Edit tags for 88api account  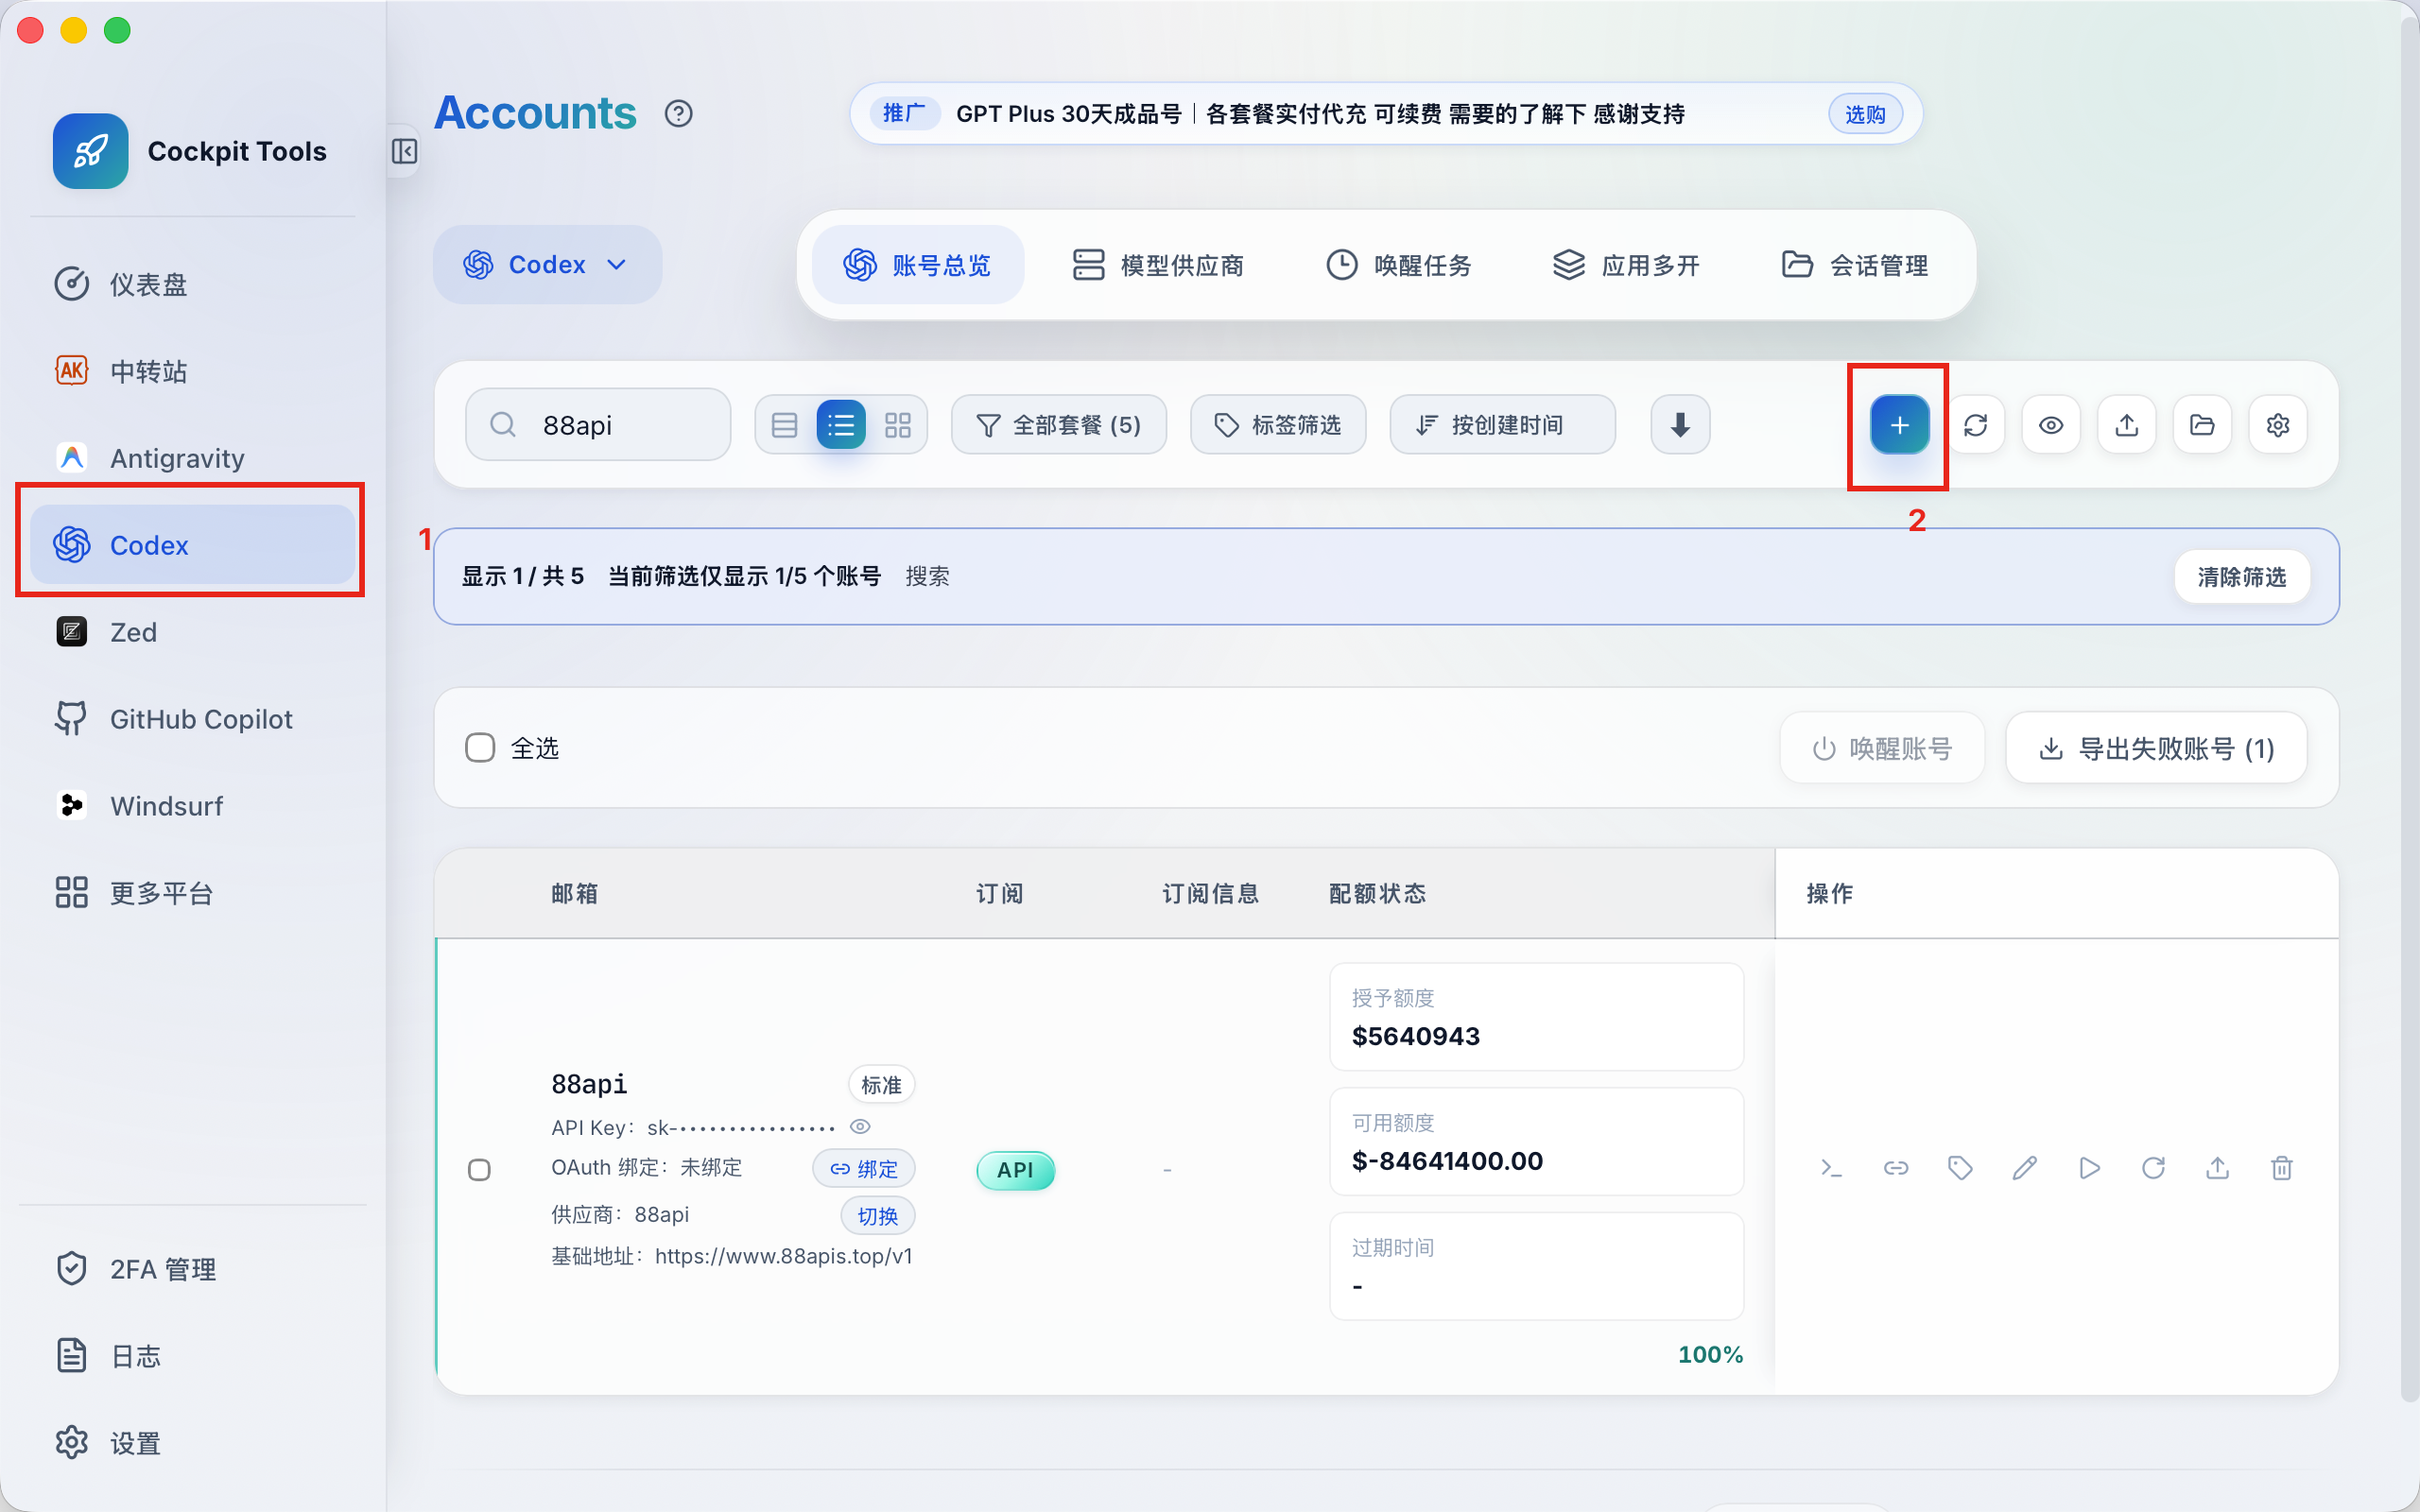(1960, 1167)
